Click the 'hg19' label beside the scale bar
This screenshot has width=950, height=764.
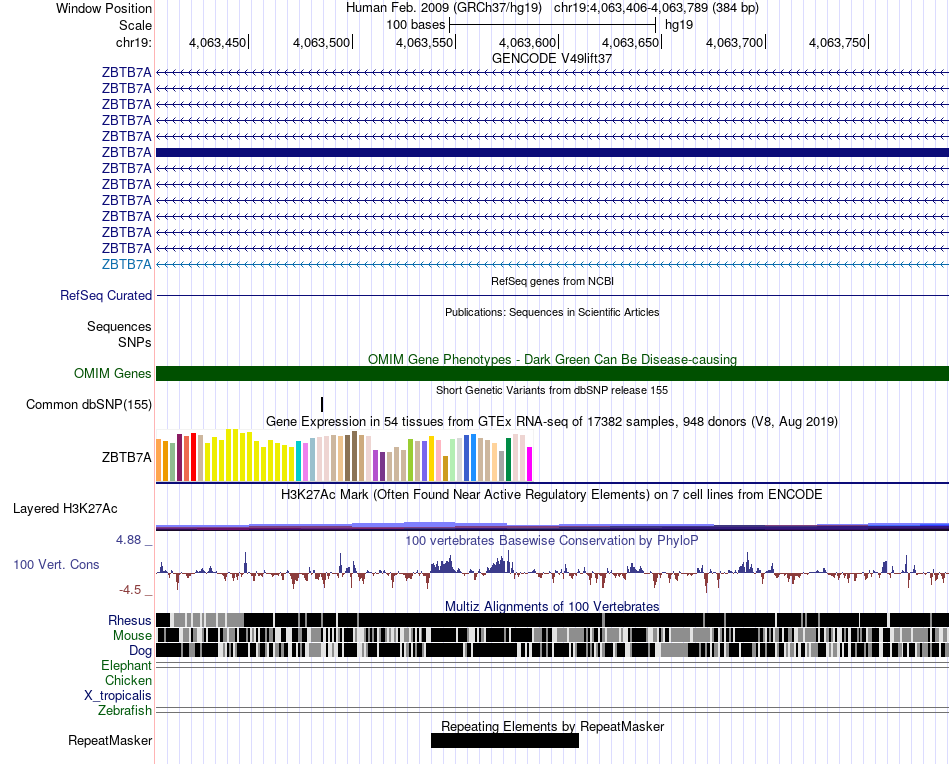tap(679, 25)
